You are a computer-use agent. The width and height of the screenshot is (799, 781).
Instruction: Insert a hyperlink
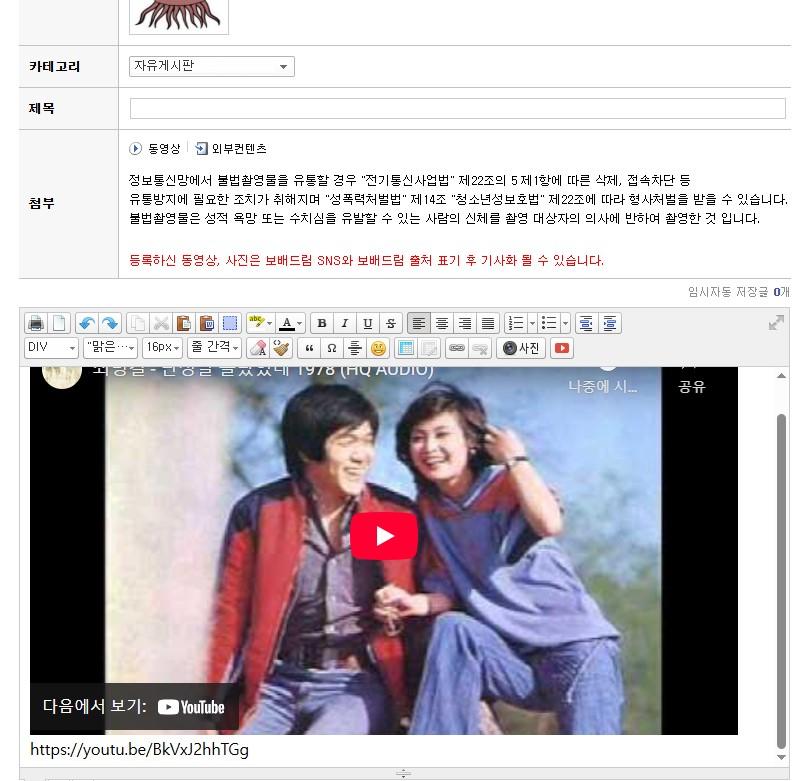457,348
